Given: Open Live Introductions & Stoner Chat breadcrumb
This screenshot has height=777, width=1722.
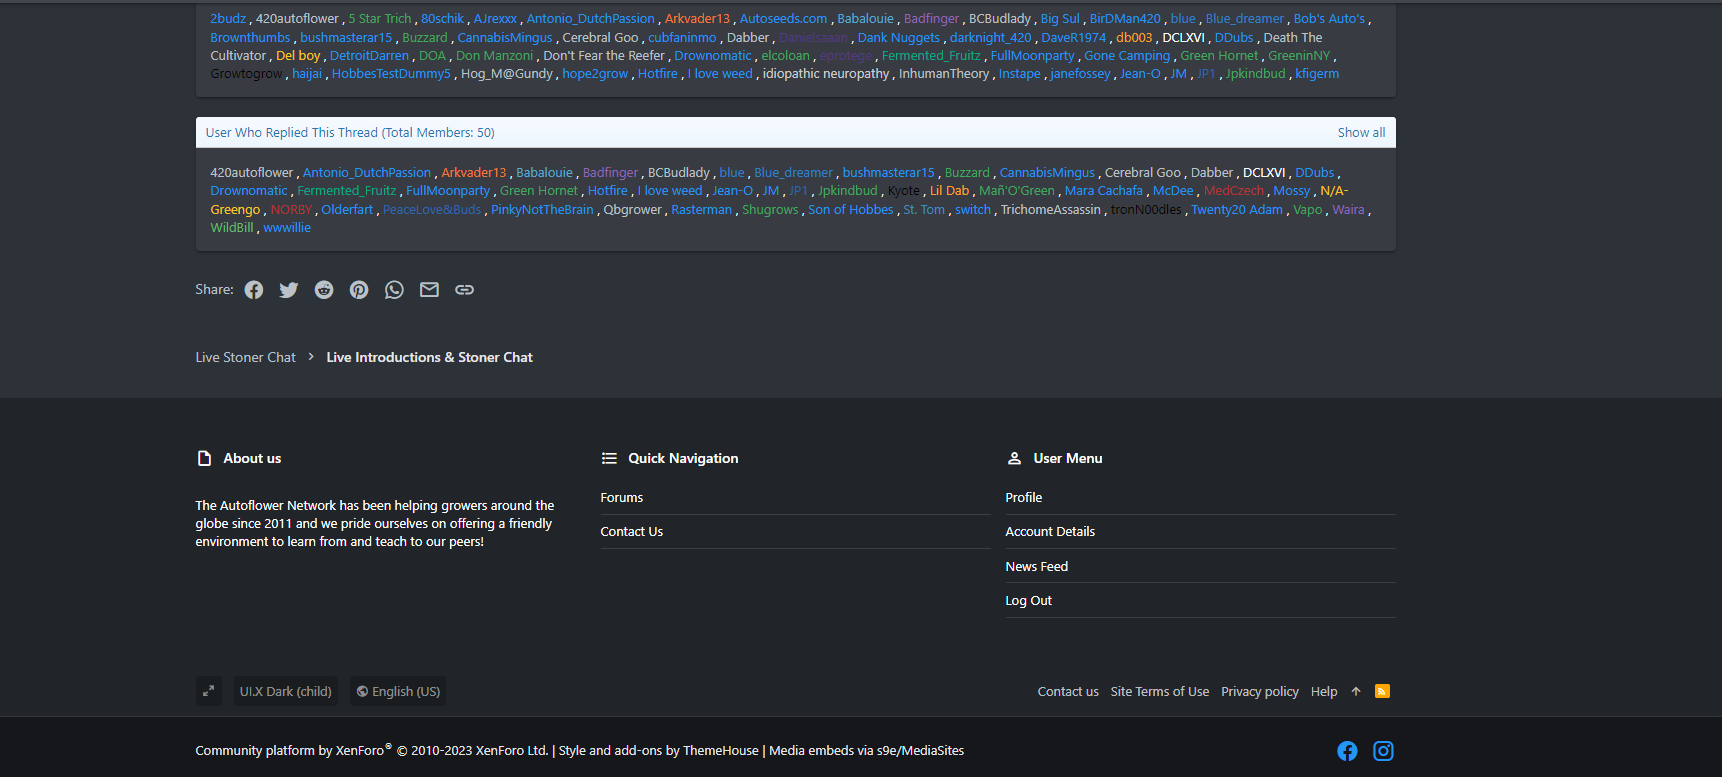Looking at the screenshot, I should click(429, 357).
